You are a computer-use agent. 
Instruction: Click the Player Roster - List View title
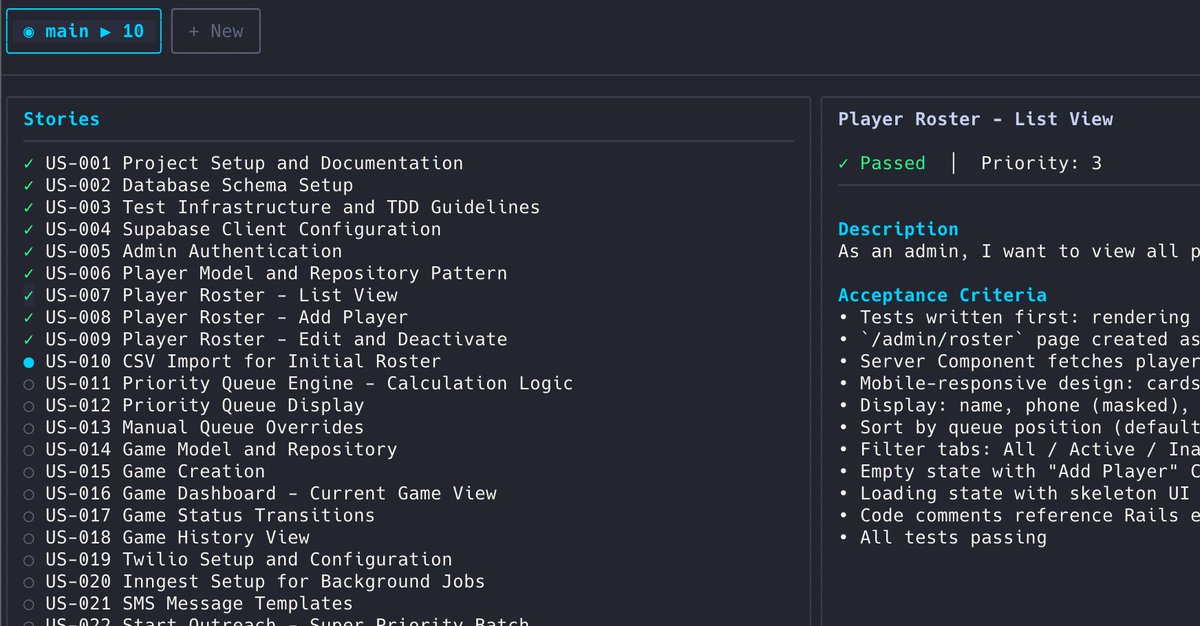[975, 119]
